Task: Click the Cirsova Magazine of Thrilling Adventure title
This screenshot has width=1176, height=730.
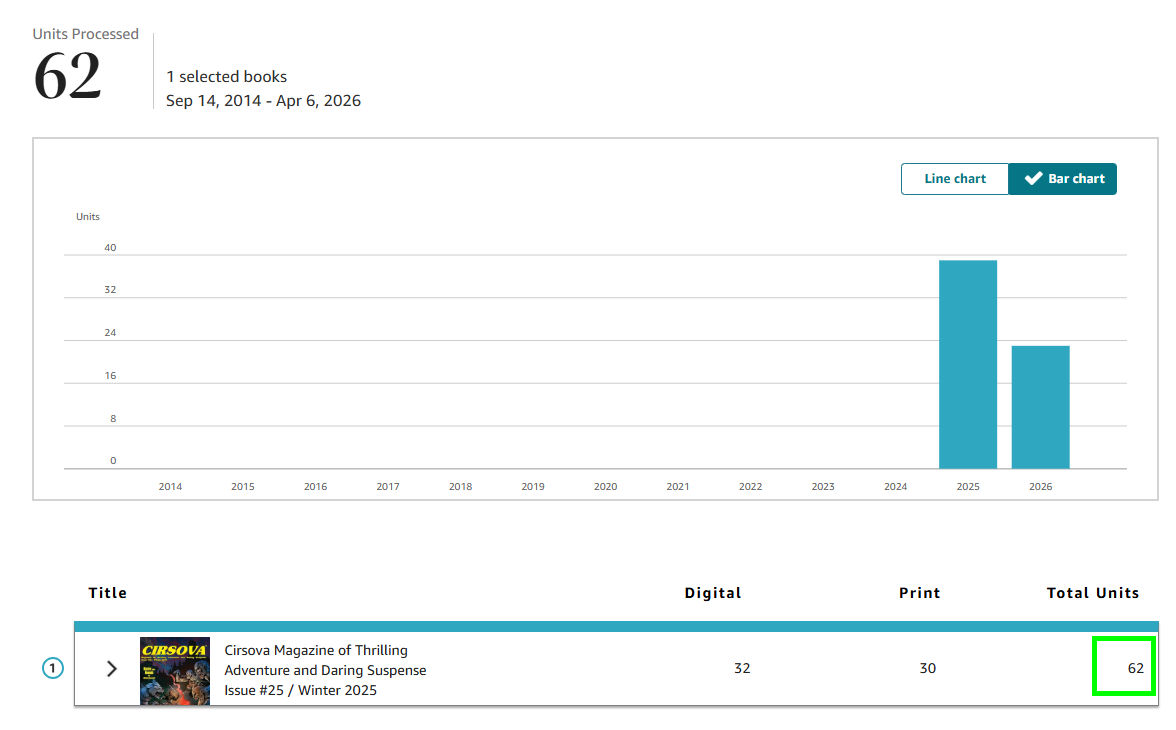Action: [x=325, y=670]
